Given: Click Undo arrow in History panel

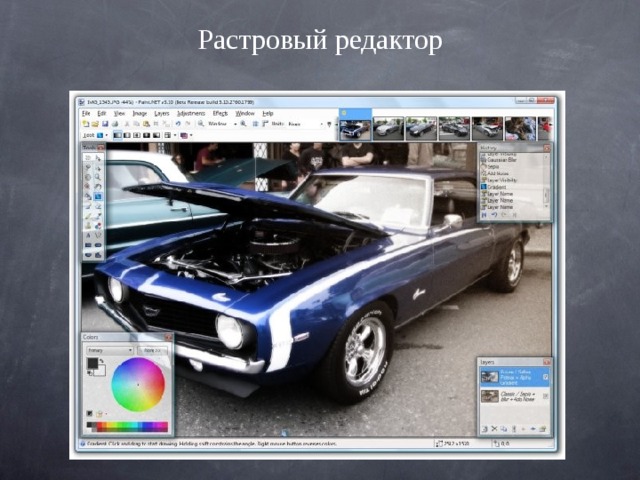Looking at the screenshot, I should coord(494,214).
